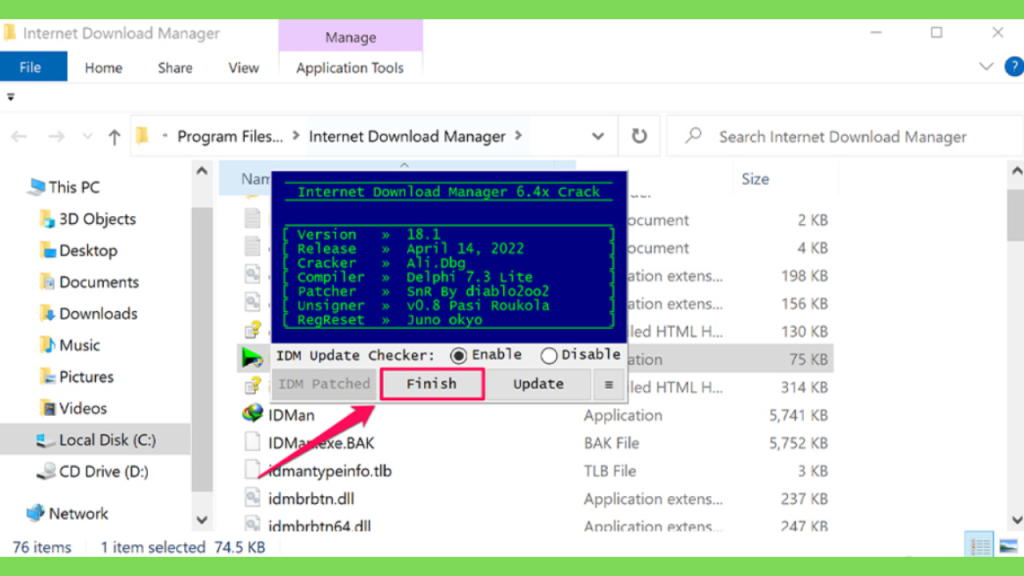This screenshot has width=1024, height=576.
Task: Switch to large thumbnails view layout
Action: pos(1008,546)
